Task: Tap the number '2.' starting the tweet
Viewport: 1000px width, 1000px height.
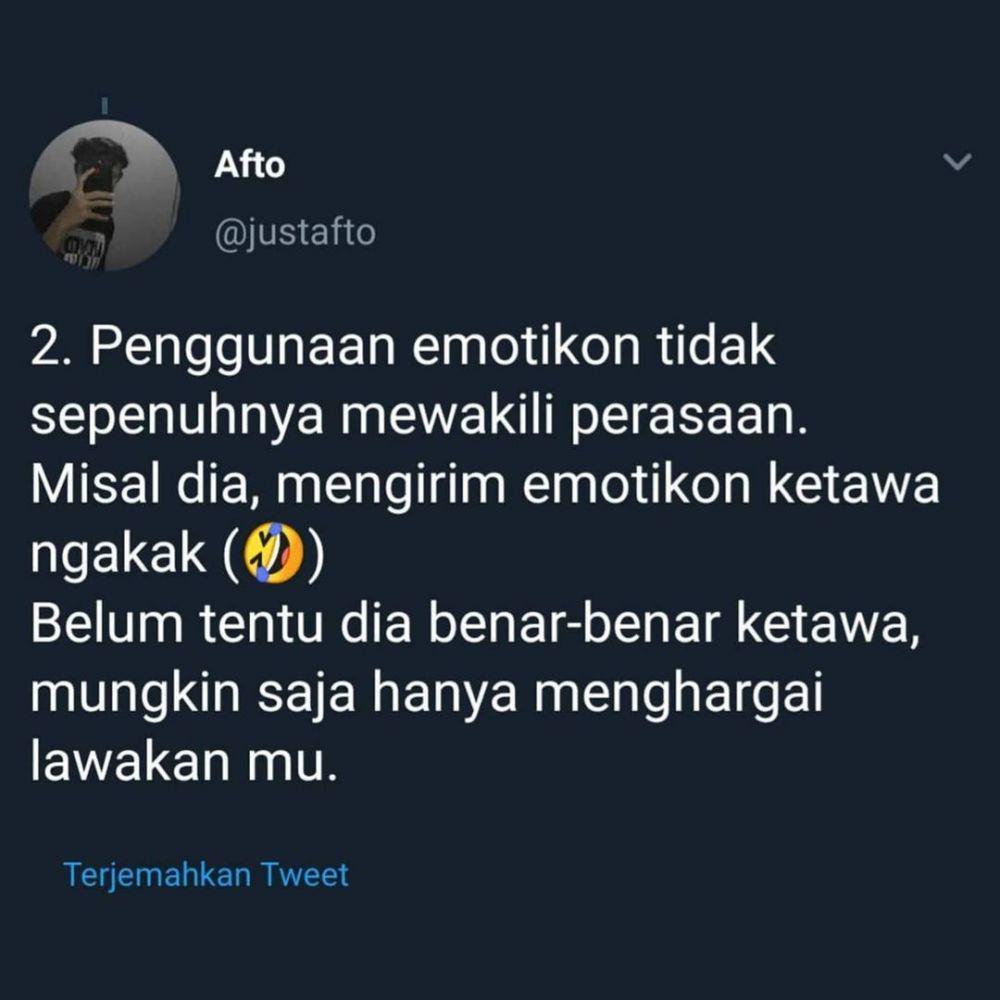Action: pos(54,348)
